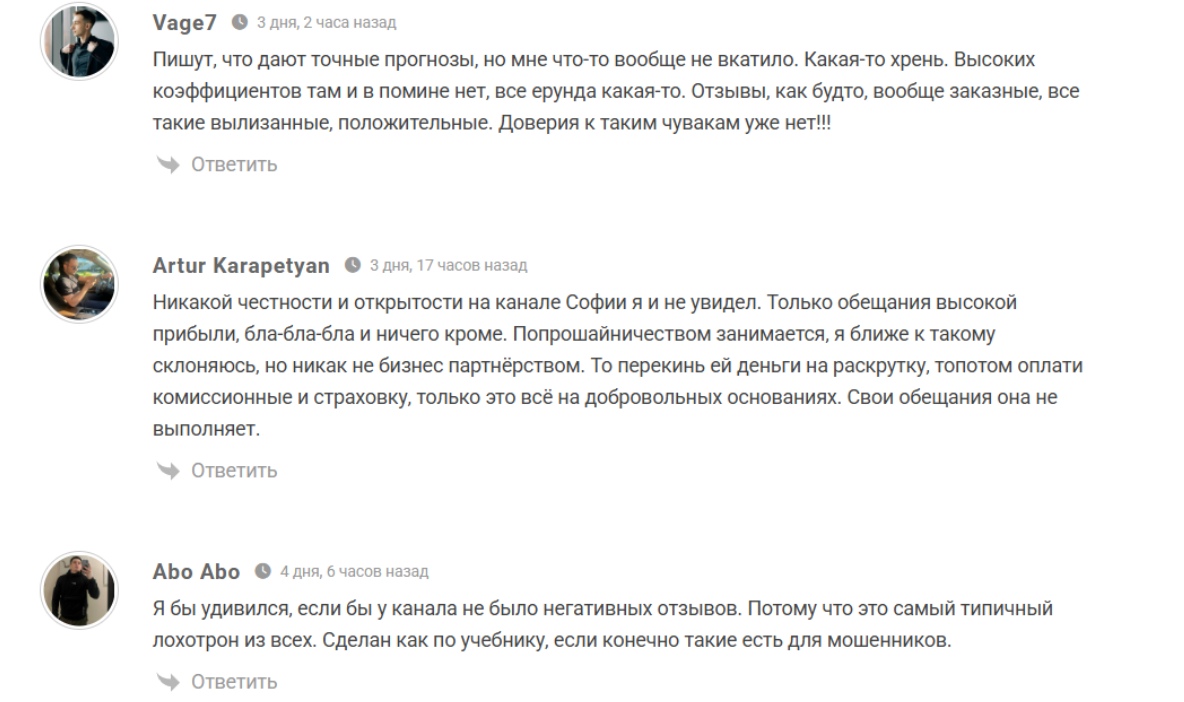Click the reply arrow icon under Vage7's comment

click(x=168, y=164)
